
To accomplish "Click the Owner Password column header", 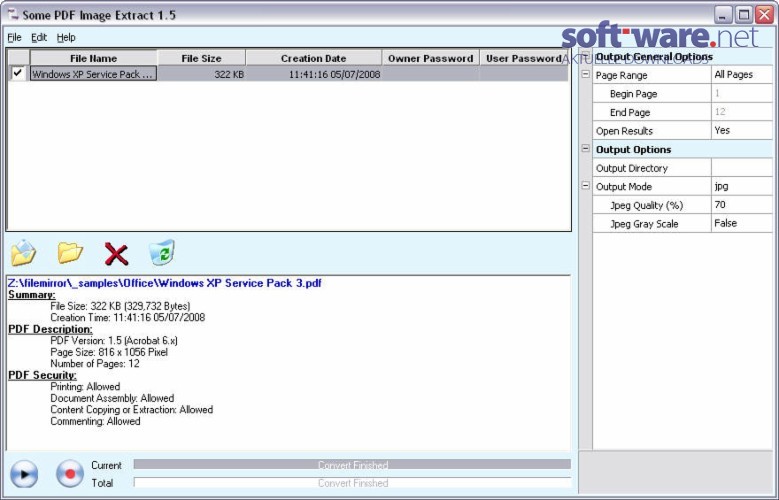I will (430, 58).
